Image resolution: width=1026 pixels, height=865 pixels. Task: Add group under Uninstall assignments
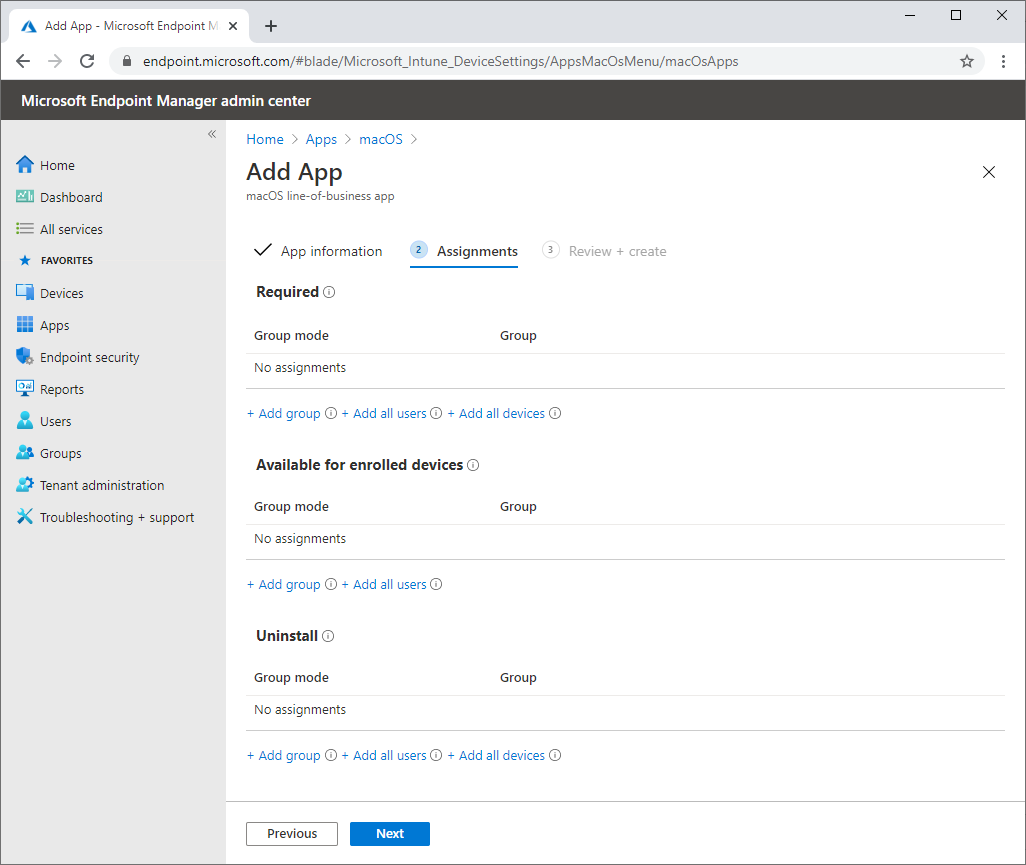click(x=284, y=755)
